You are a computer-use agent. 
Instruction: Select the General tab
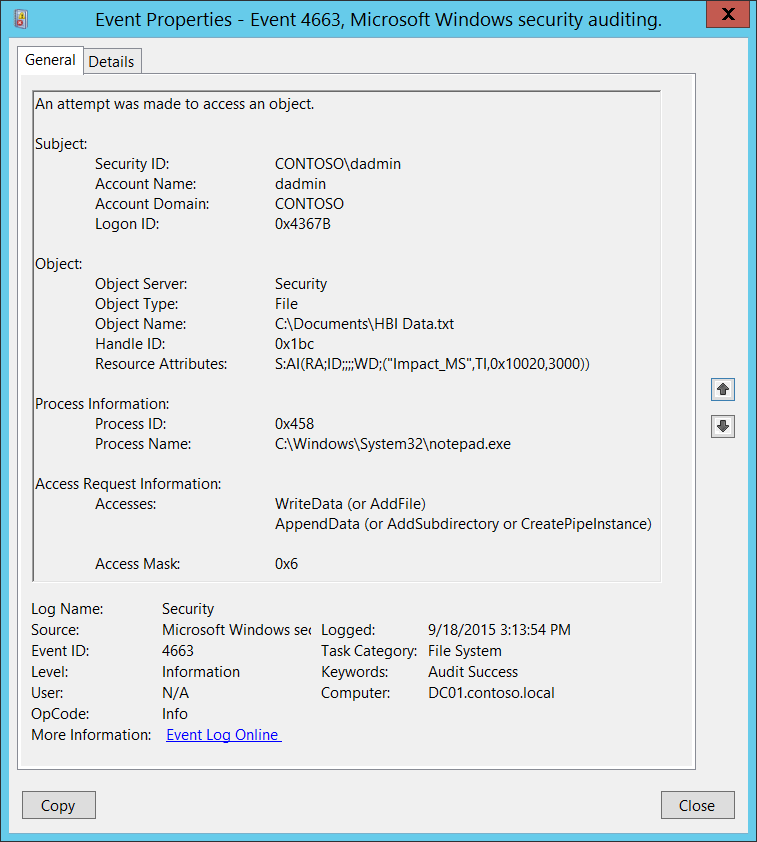[50, 60]
